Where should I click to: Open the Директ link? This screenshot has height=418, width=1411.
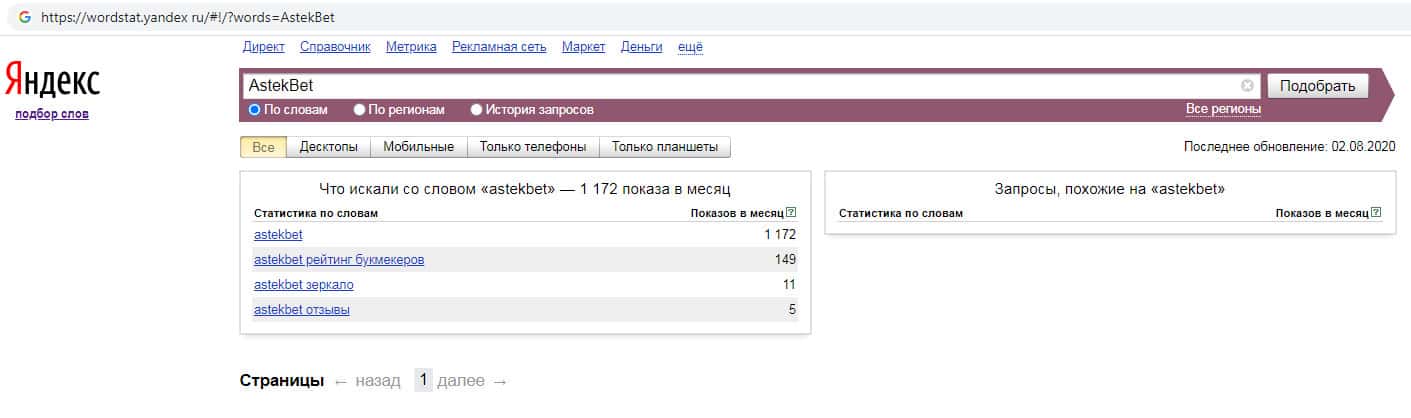264,47
